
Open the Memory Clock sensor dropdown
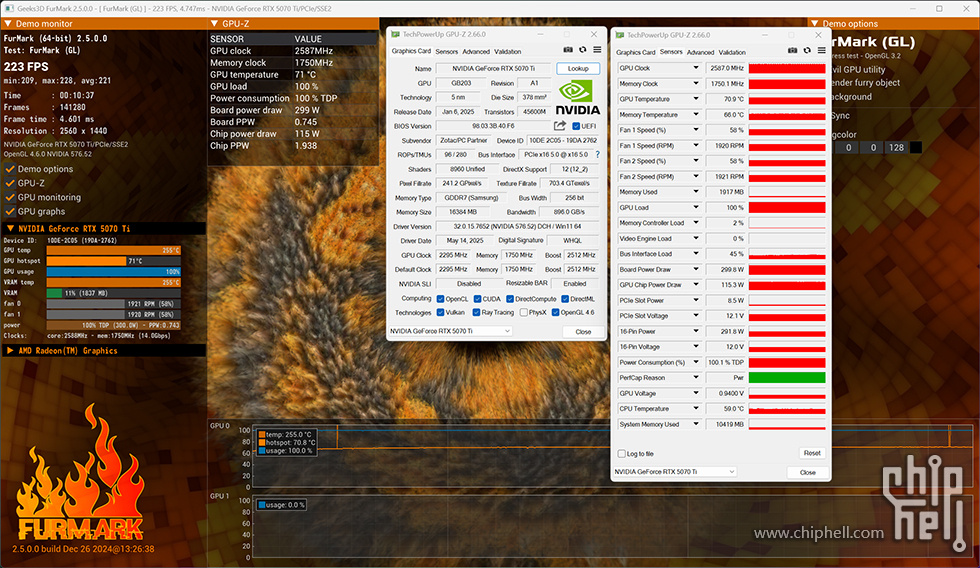pyautogui.click(x=696, y=83)
